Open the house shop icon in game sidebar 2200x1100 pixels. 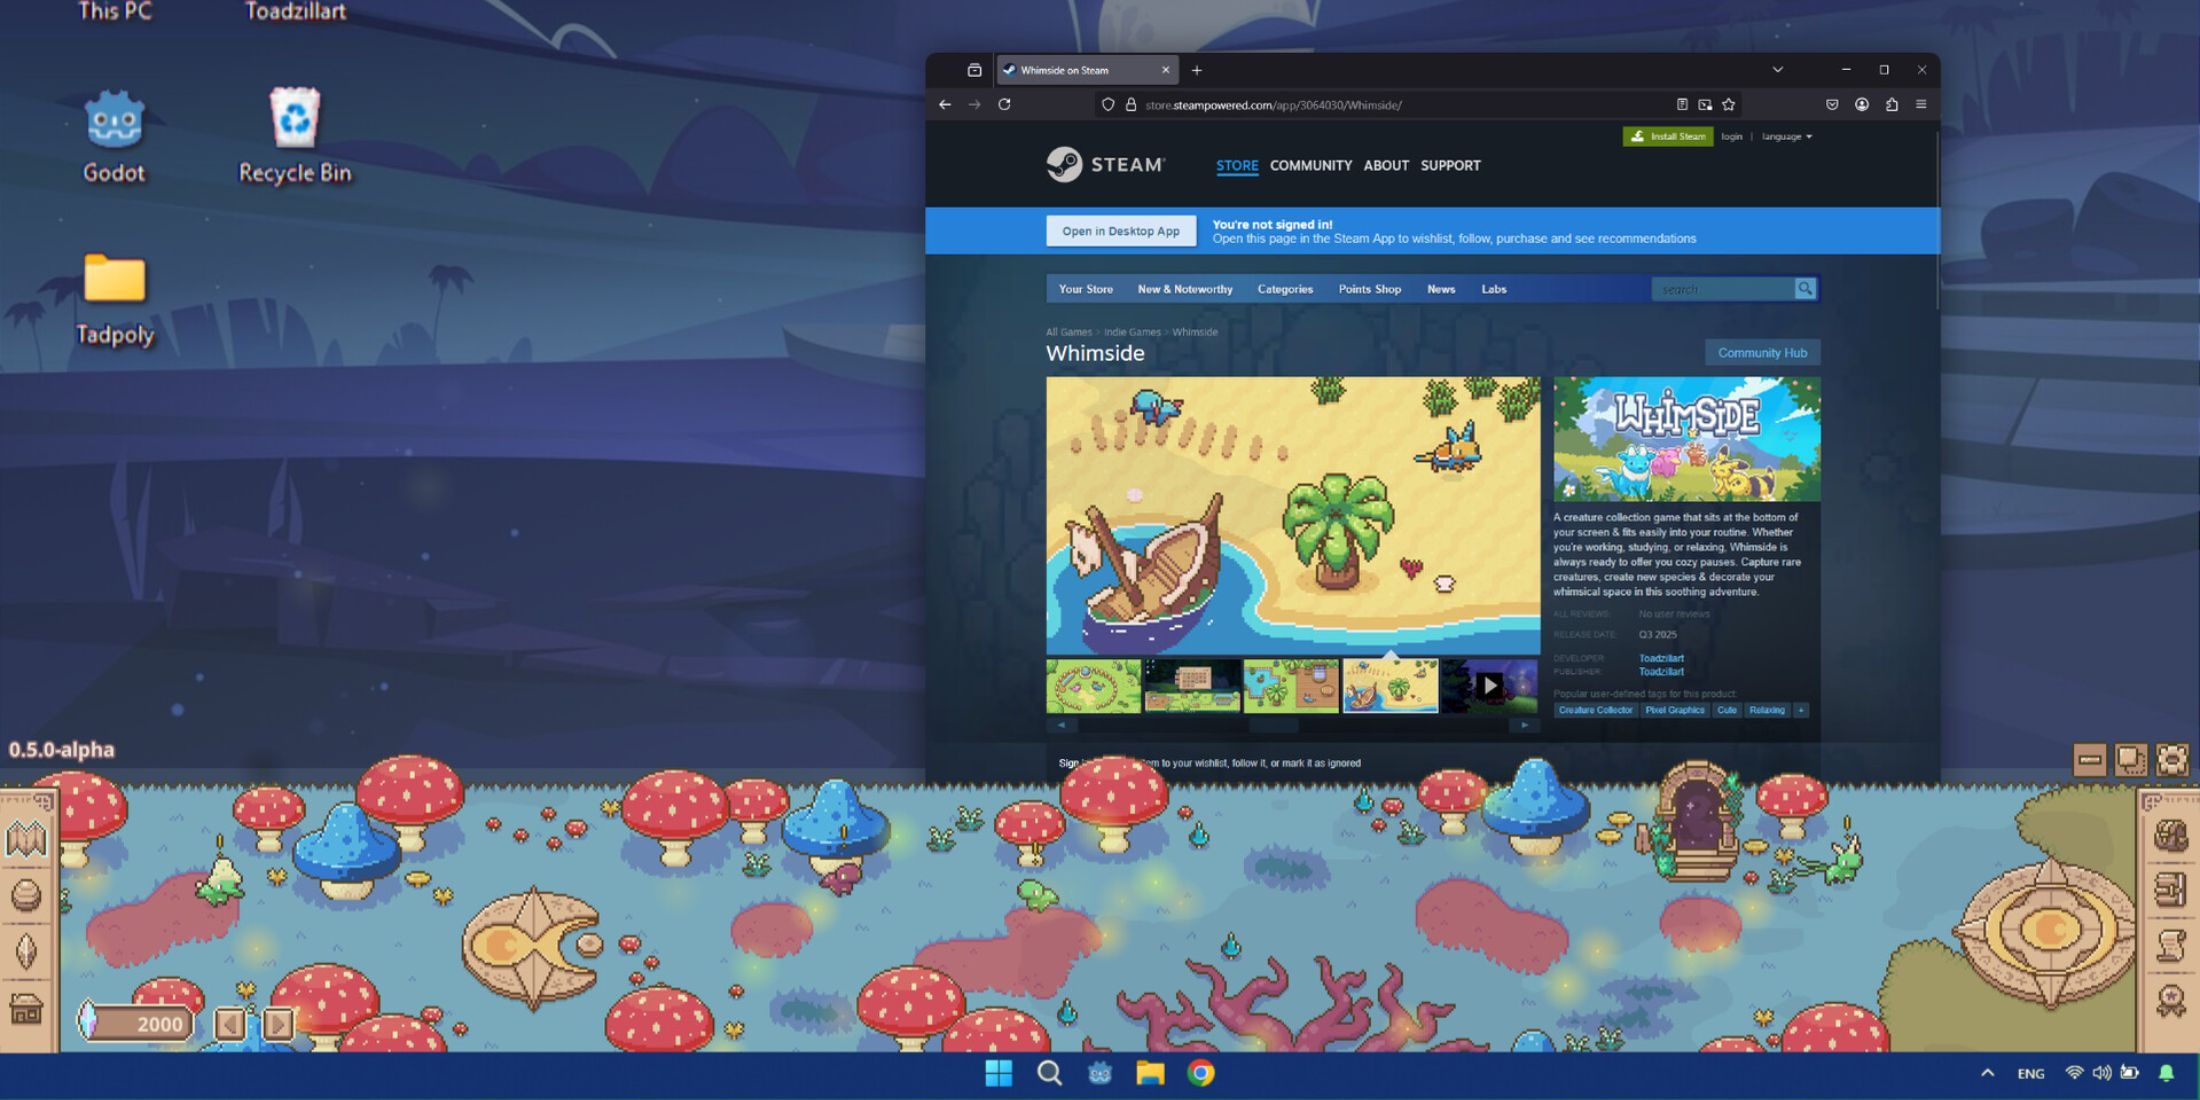[x=26, y=1009]
